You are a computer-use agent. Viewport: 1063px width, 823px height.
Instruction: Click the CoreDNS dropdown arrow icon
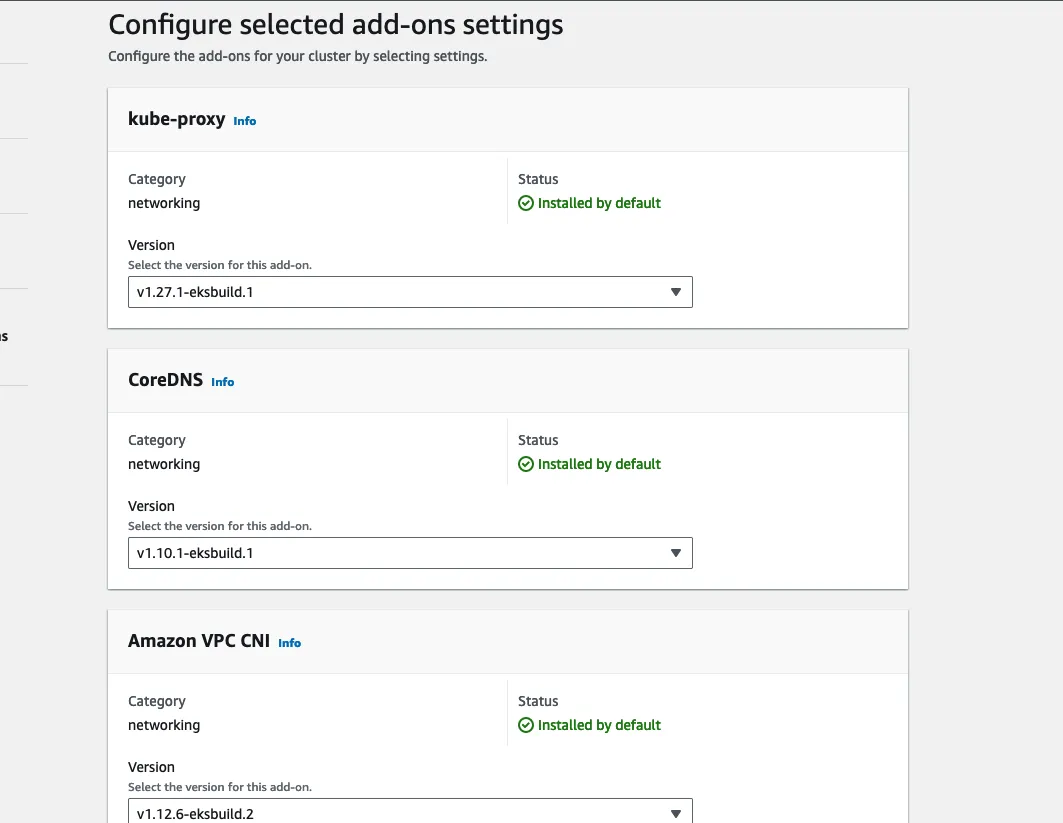tap(675, 553)
